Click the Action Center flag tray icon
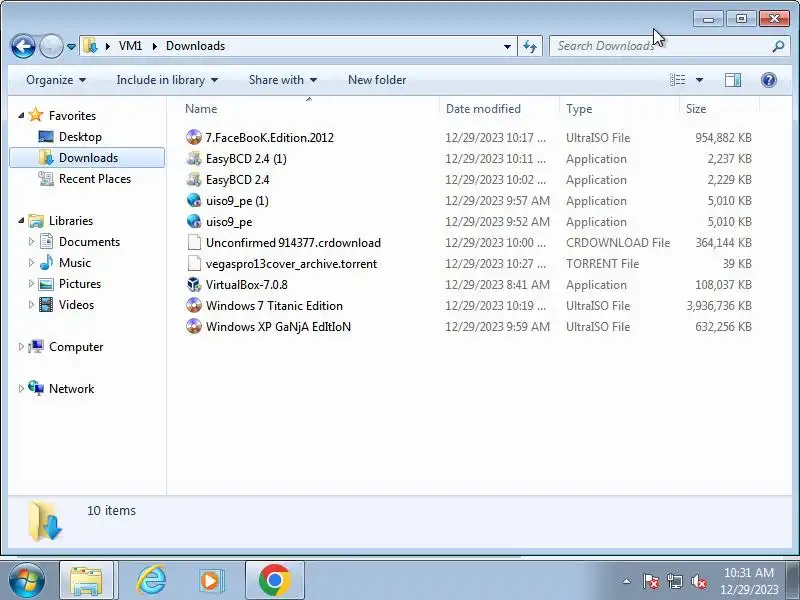 [x=651, y=581]
